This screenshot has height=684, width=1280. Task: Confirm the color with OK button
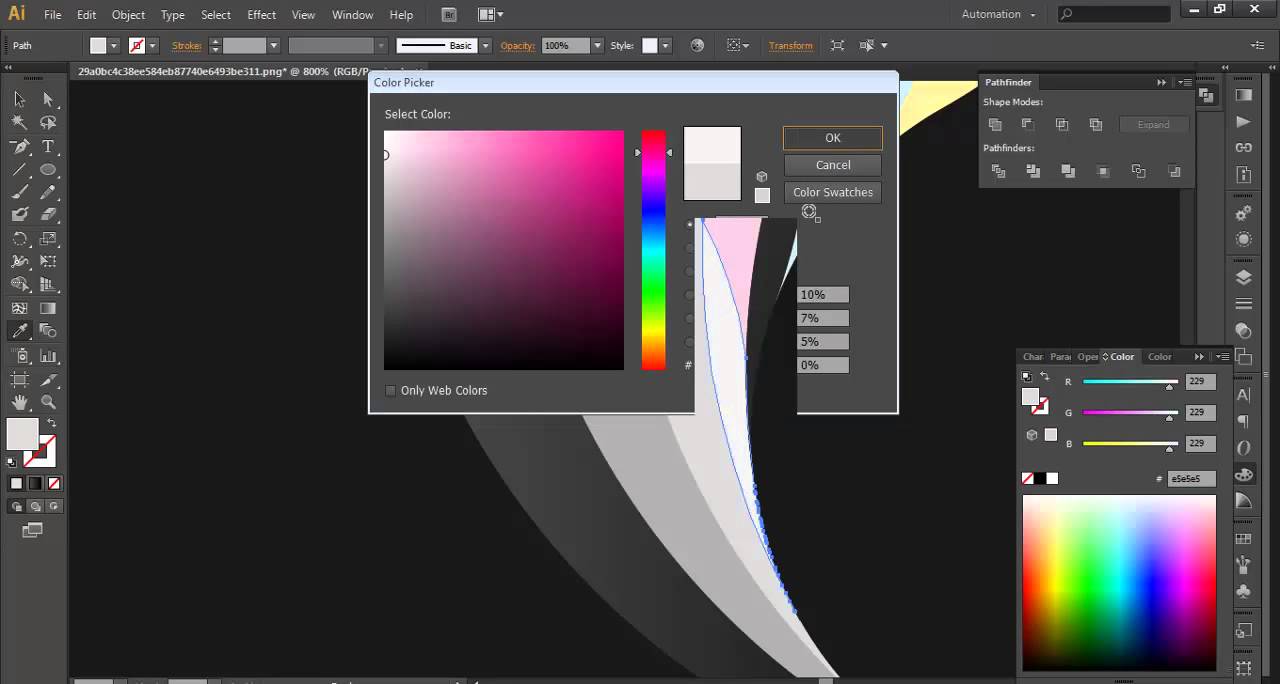(832, 138)
